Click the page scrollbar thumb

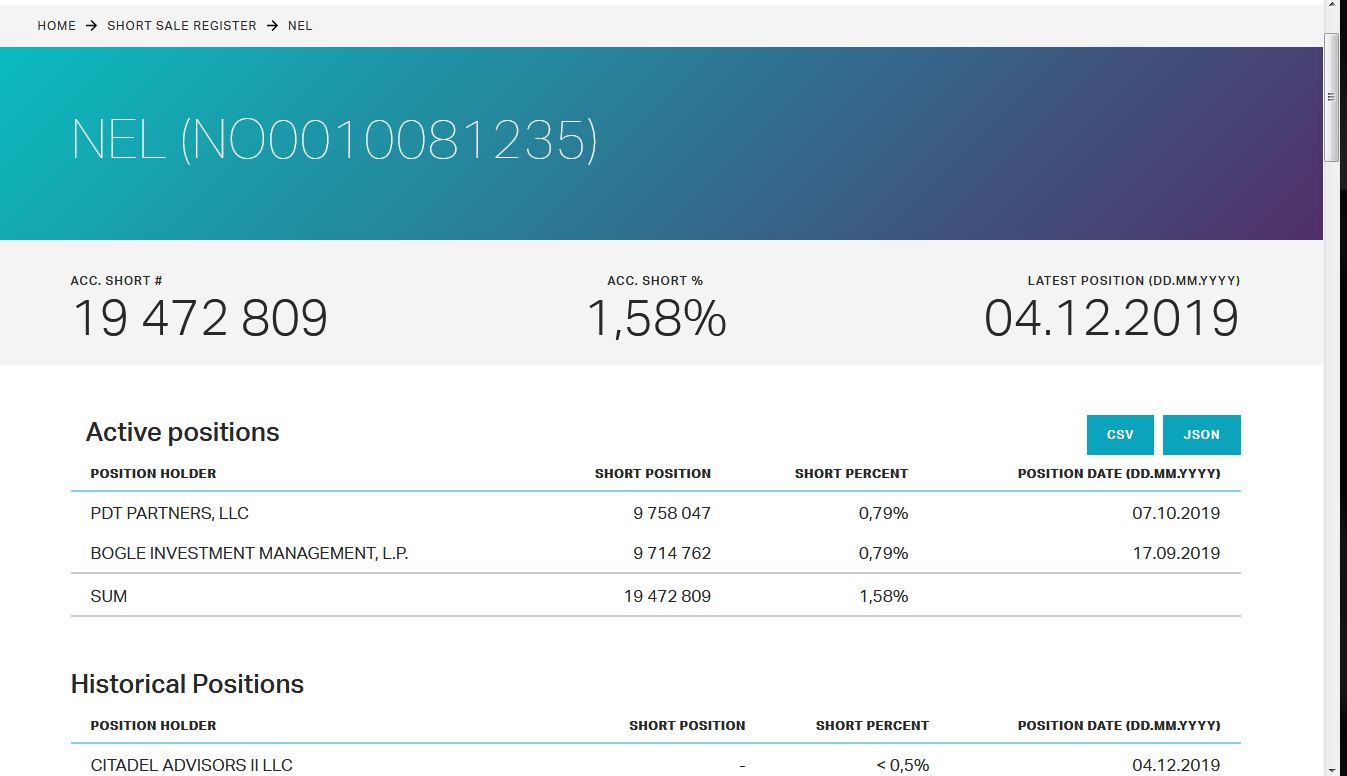coord(1331,97)
